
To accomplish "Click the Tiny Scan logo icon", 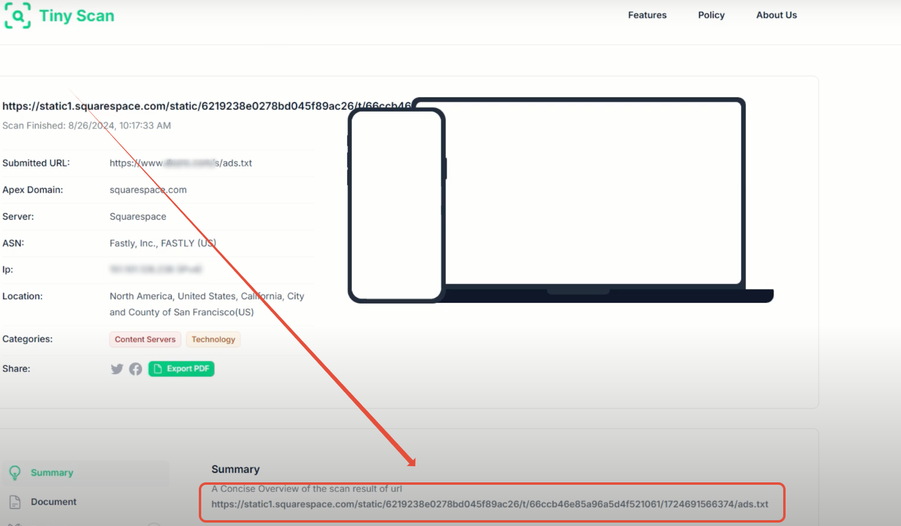I will [x=18, y=16].
